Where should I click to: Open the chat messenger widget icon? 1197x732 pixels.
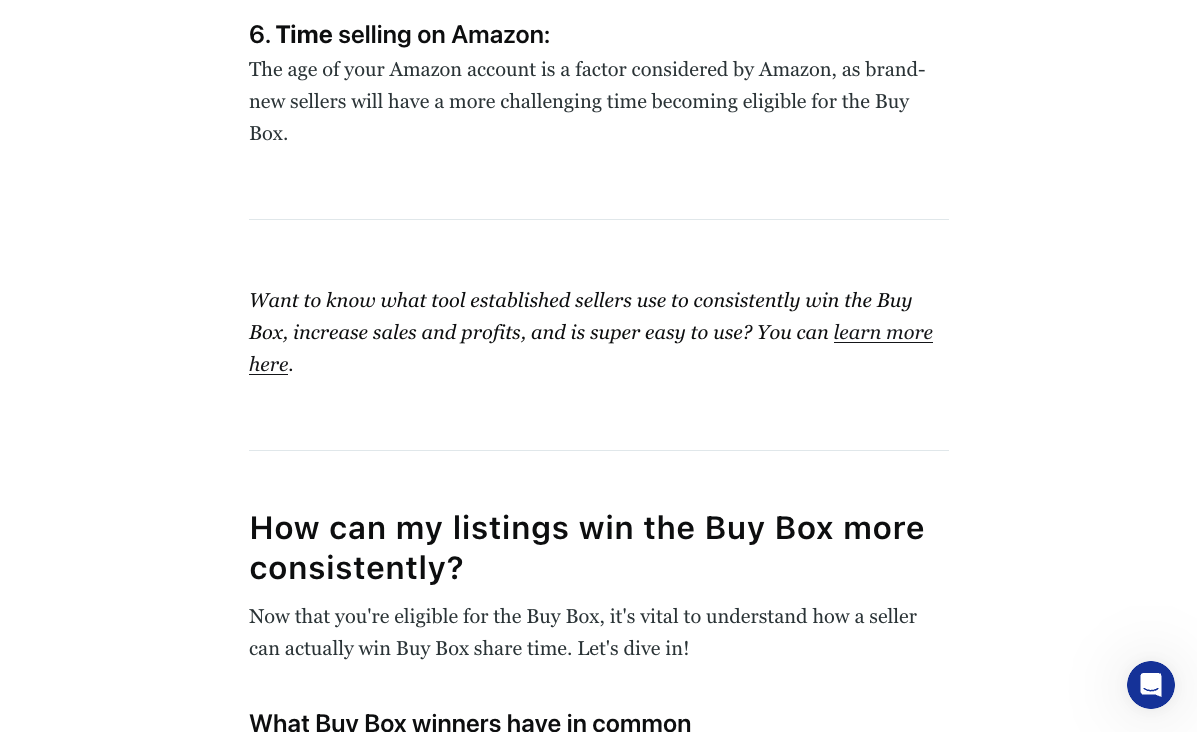point(1150,685)
